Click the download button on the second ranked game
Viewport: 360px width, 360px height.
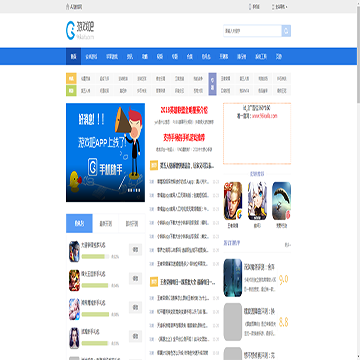(x=135, y=278)
